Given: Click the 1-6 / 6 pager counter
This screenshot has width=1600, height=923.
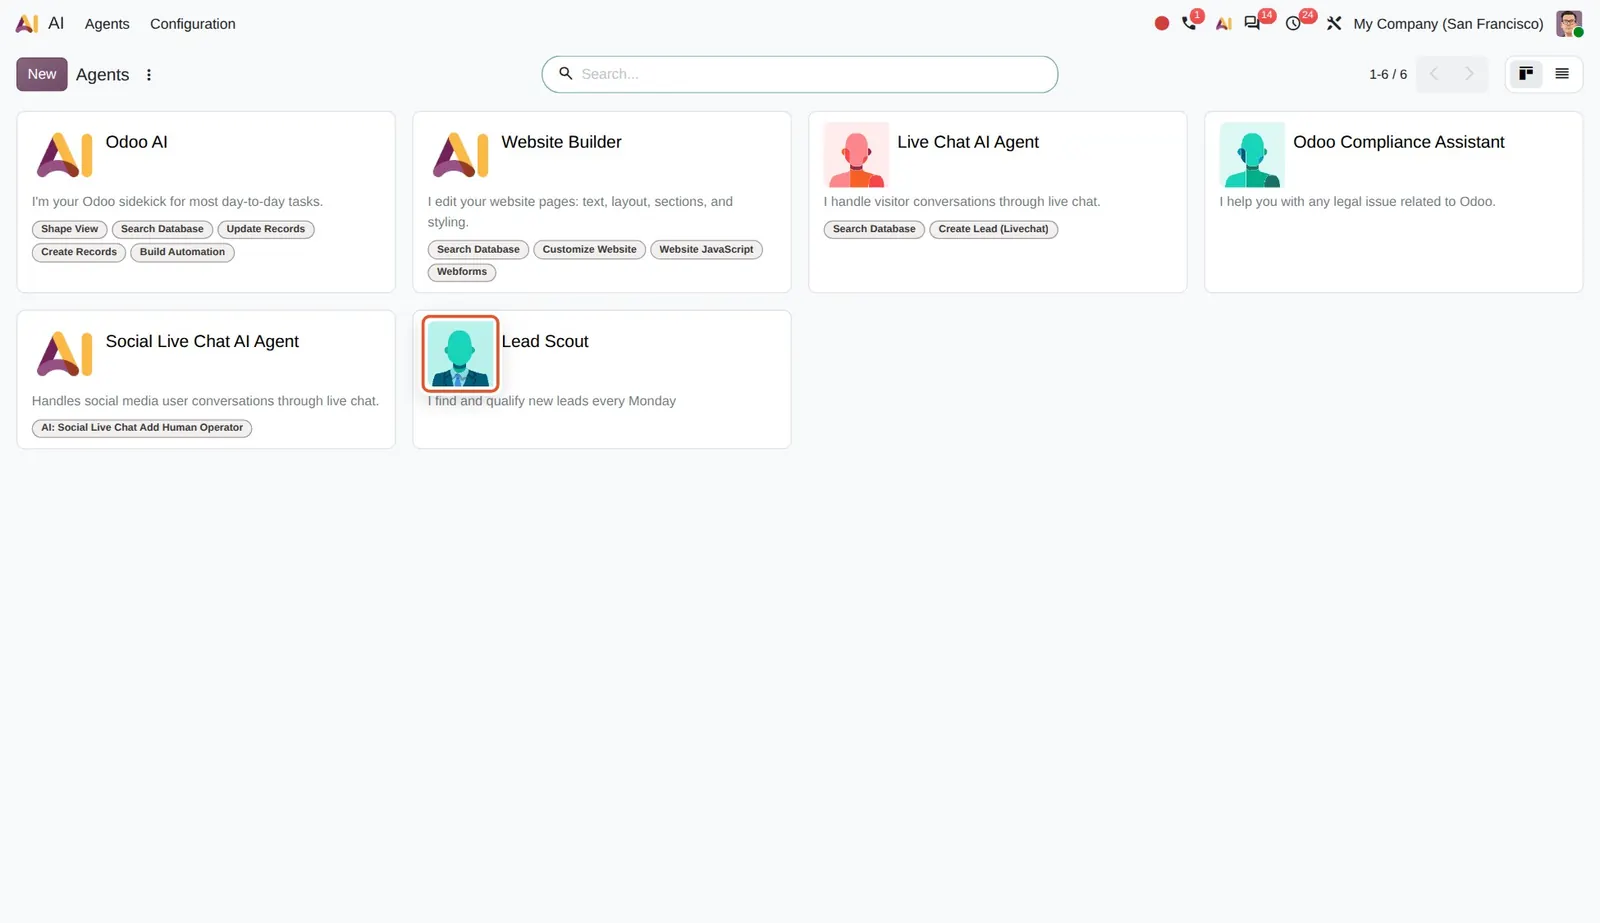Looking at the screenshot, I should (x=1388, y=74).
